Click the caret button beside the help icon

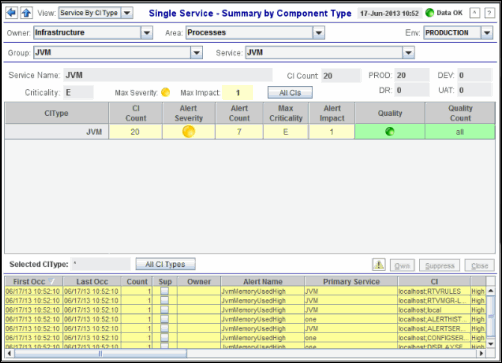[x=475, y=13]
